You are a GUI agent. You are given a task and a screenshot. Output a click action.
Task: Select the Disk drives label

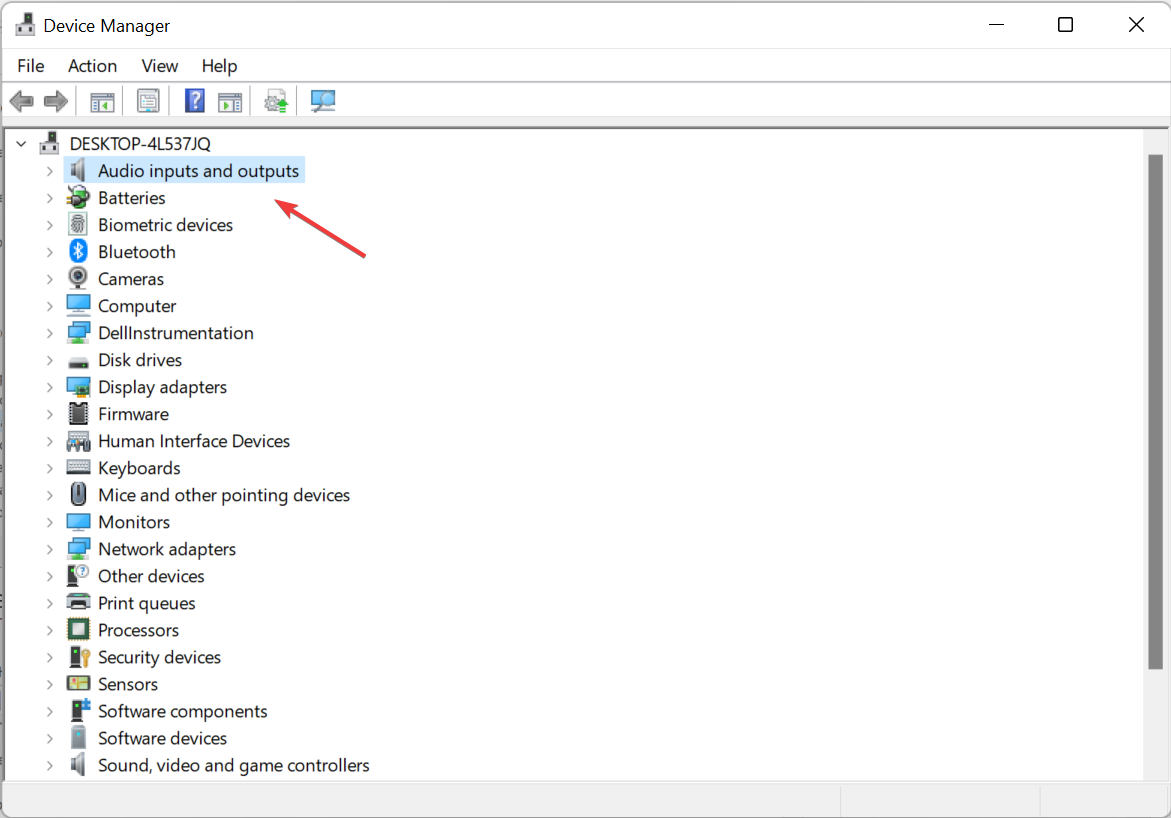click(x=140, y=360)
